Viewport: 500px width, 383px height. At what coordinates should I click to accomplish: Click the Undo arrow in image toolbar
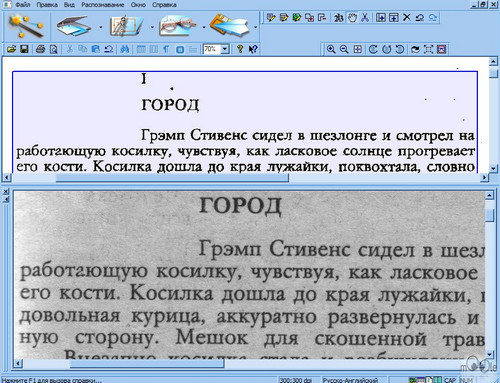pyautogui.click(x=419, y=17)
